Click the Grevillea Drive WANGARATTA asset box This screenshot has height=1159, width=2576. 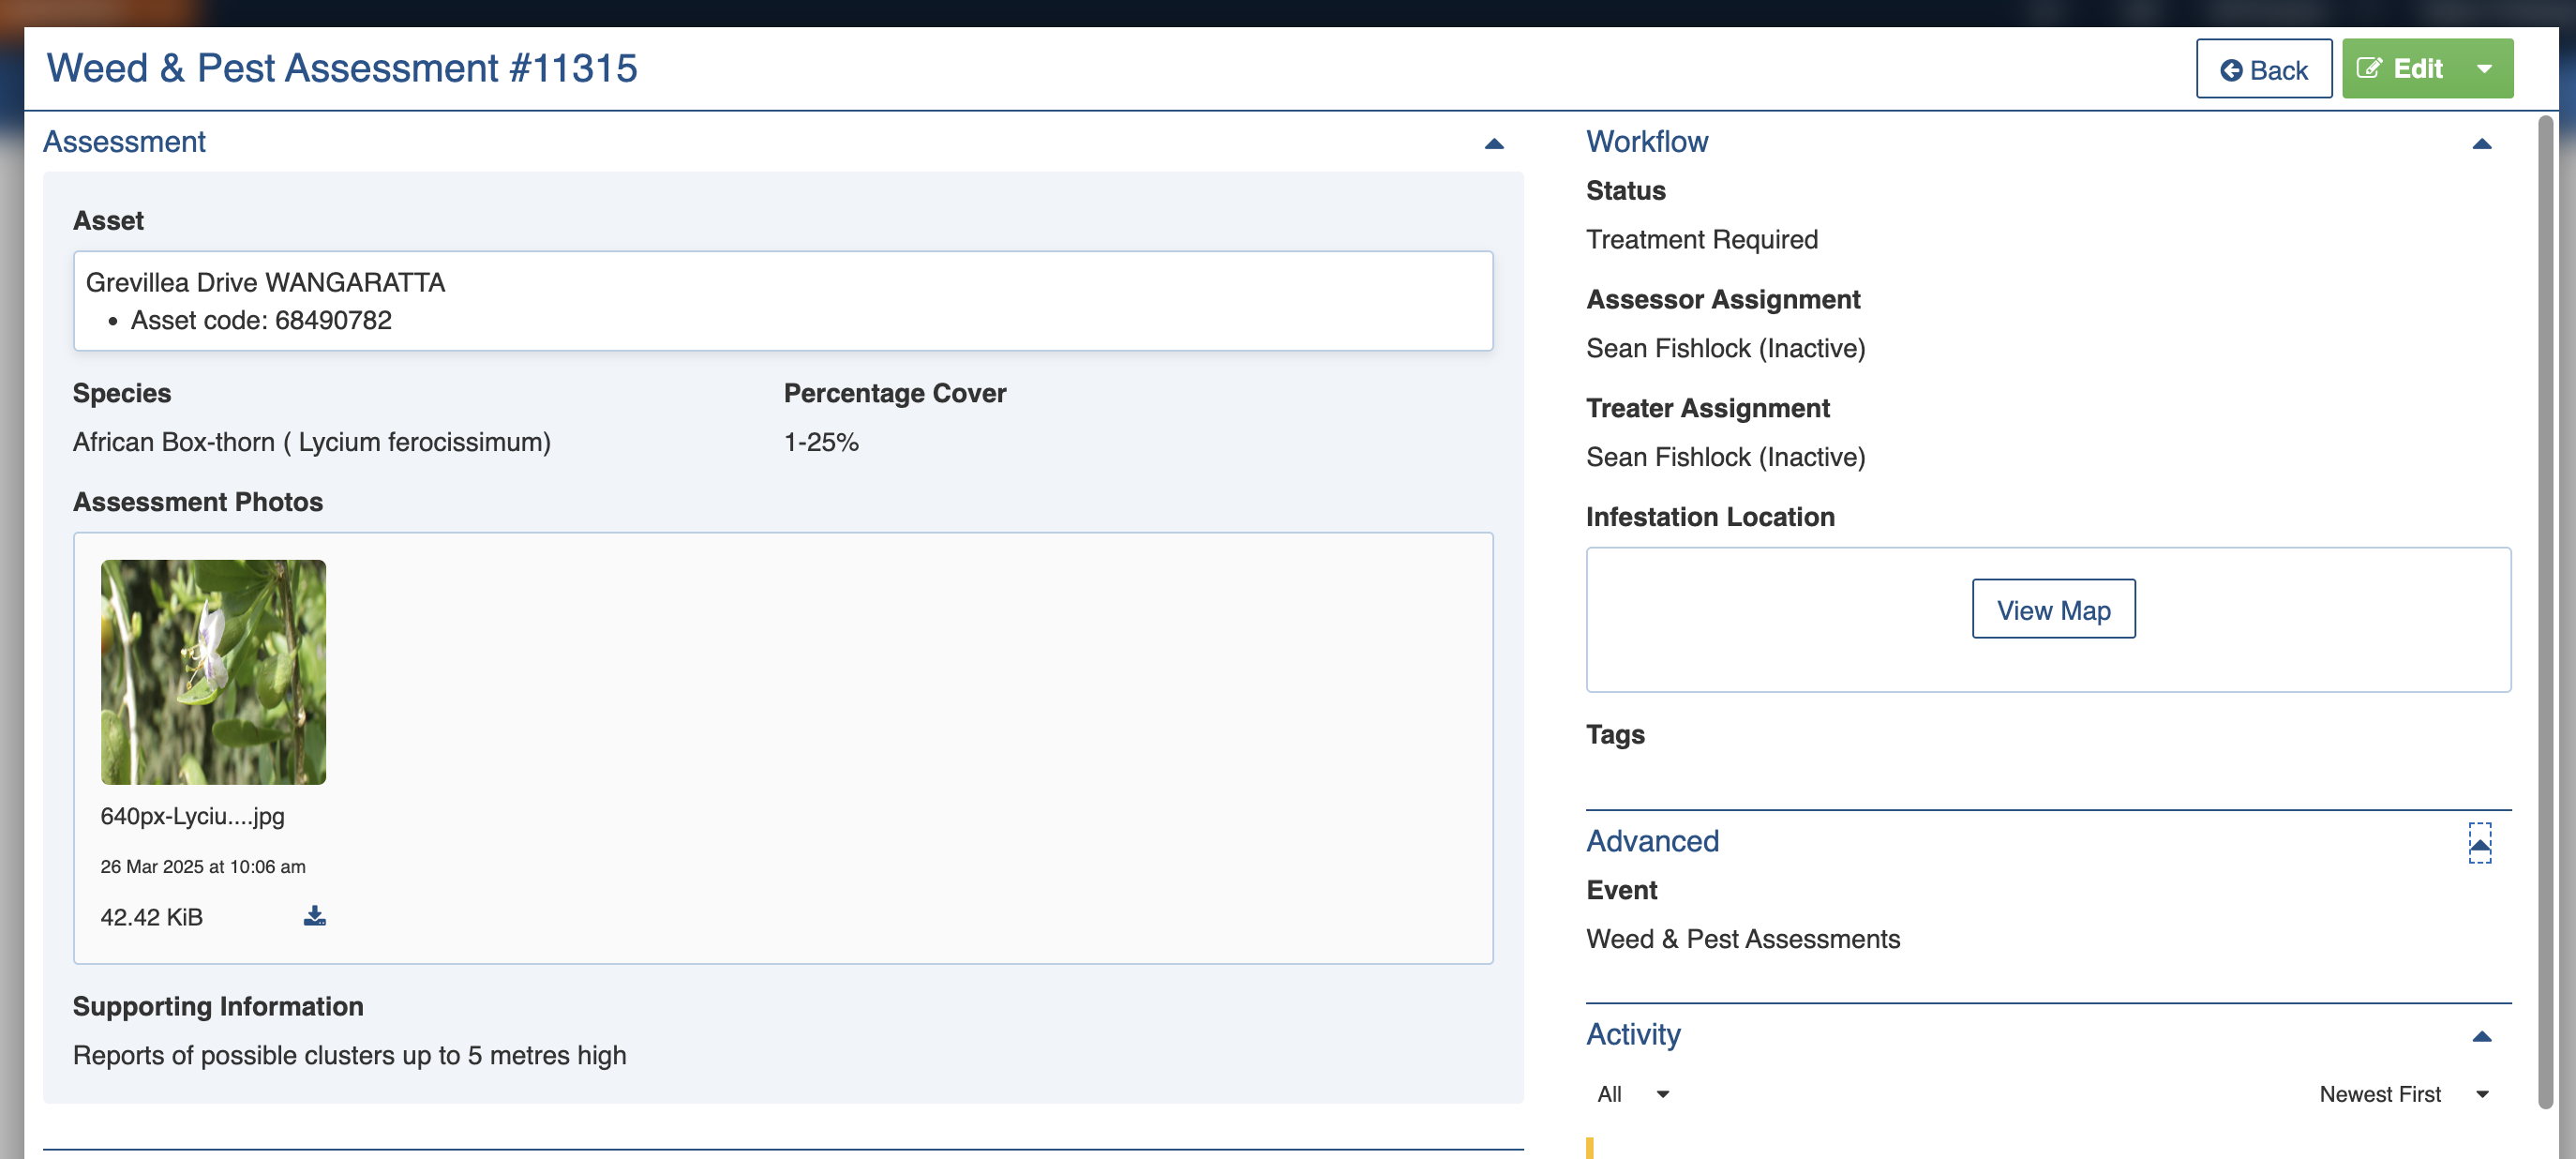[x=782, y=300]
